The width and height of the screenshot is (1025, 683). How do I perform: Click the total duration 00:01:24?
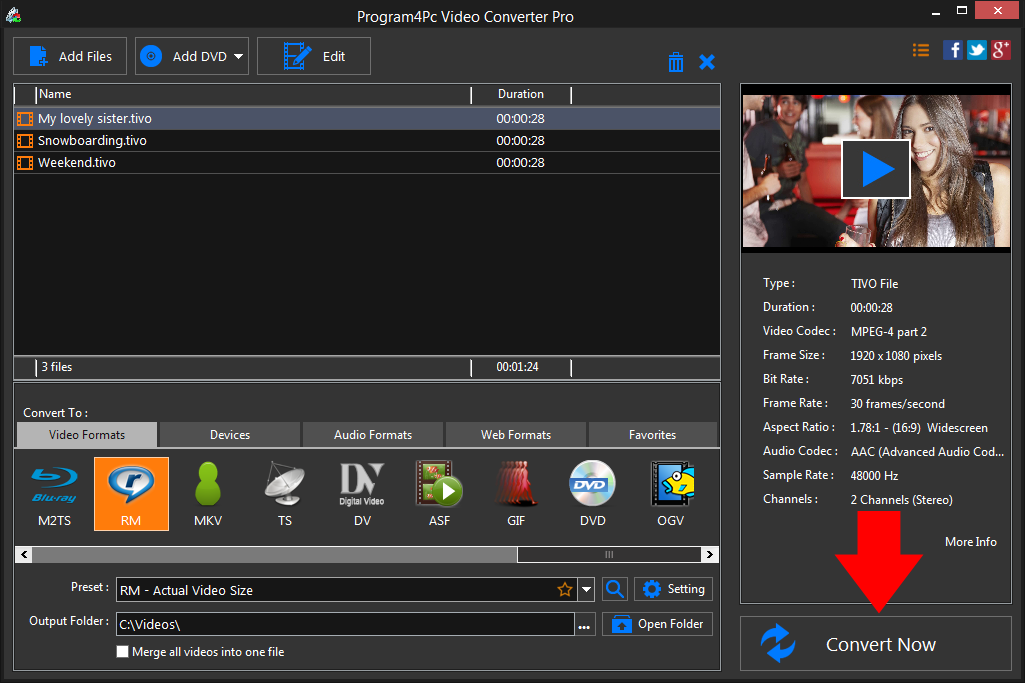coord(517,367)
